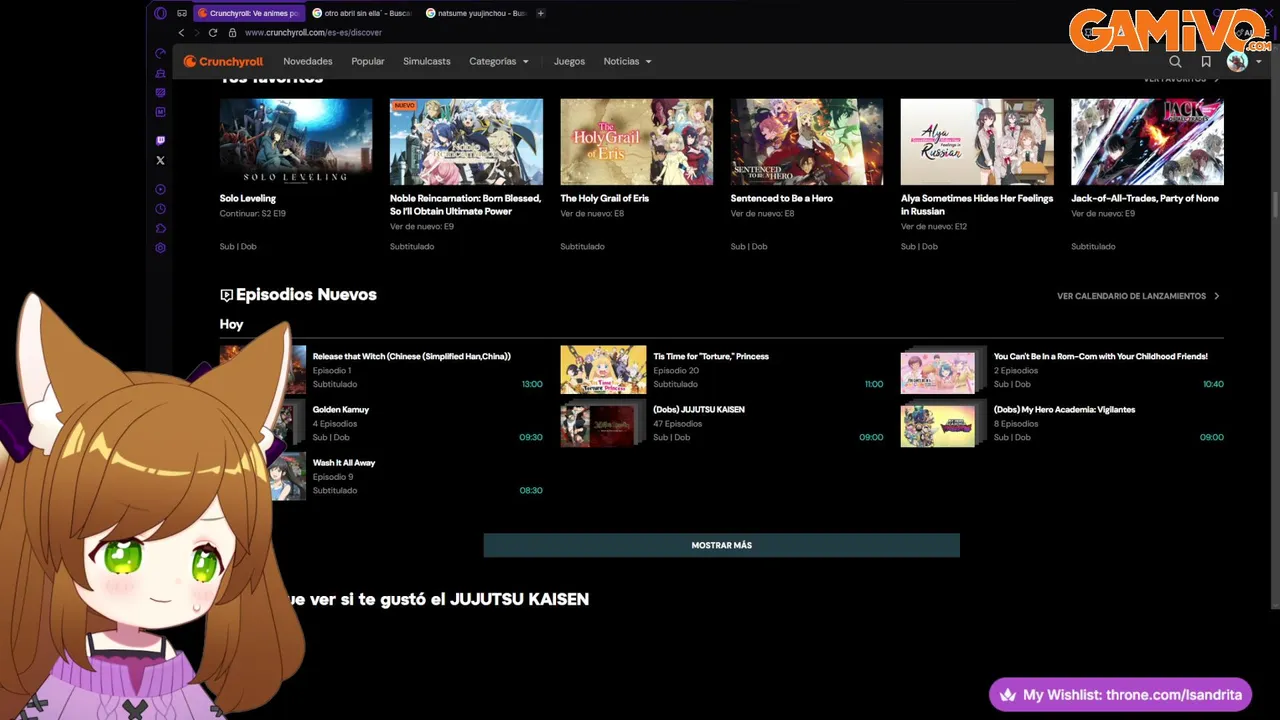Viewport: 1280px width, 720px height.
Task: Open Alya Sometimes Hides Her Feelings thumbnail
Action: click(977, 142)
